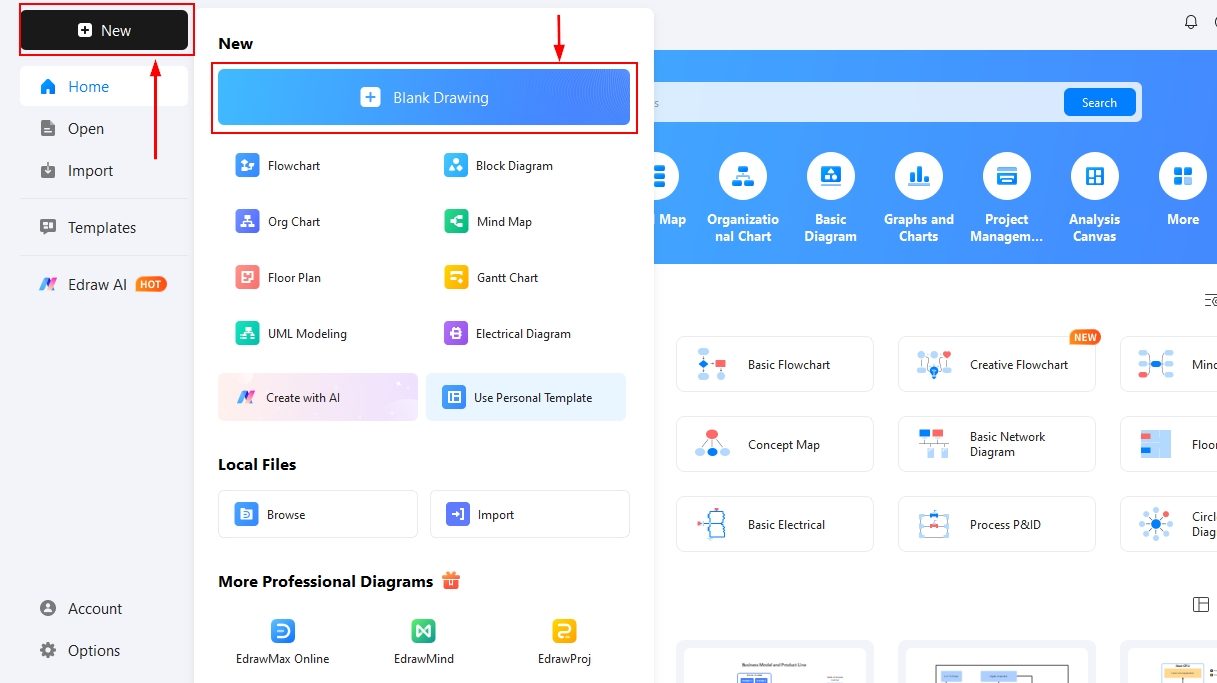Click Use Personal Template button
1217x683 pixels.
526,397
